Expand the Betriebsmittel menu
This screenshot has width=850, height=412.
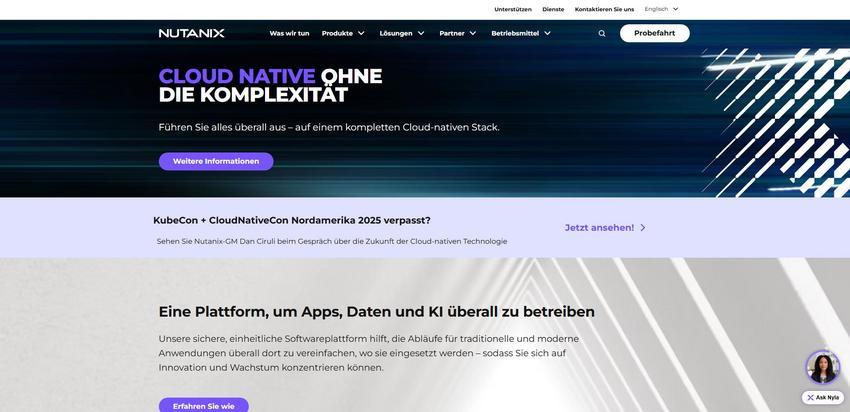click(x=521, y=33)
